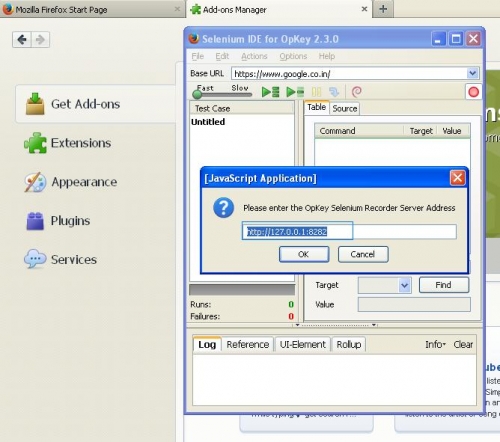The height and width of the screenshot is (442, 500).
Task: Click the Test Case column header
Action: 242,108
